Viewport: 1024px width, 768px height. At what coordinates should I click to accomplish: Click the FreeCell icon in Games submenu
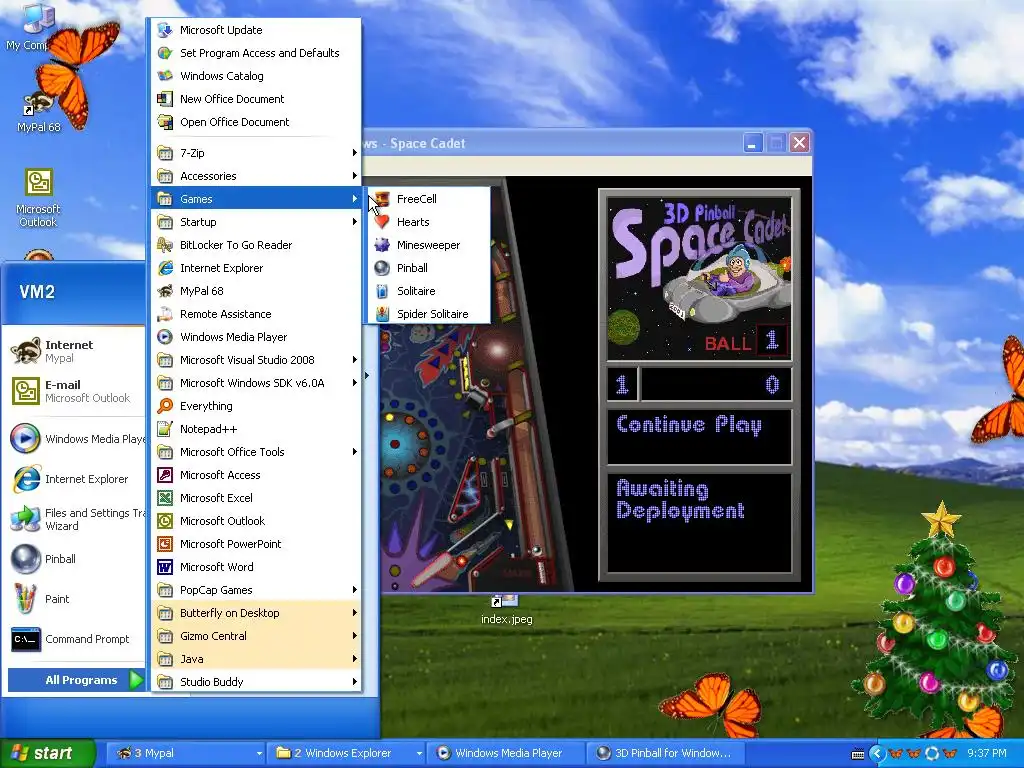pyautogui.click(x=382, y=199)
